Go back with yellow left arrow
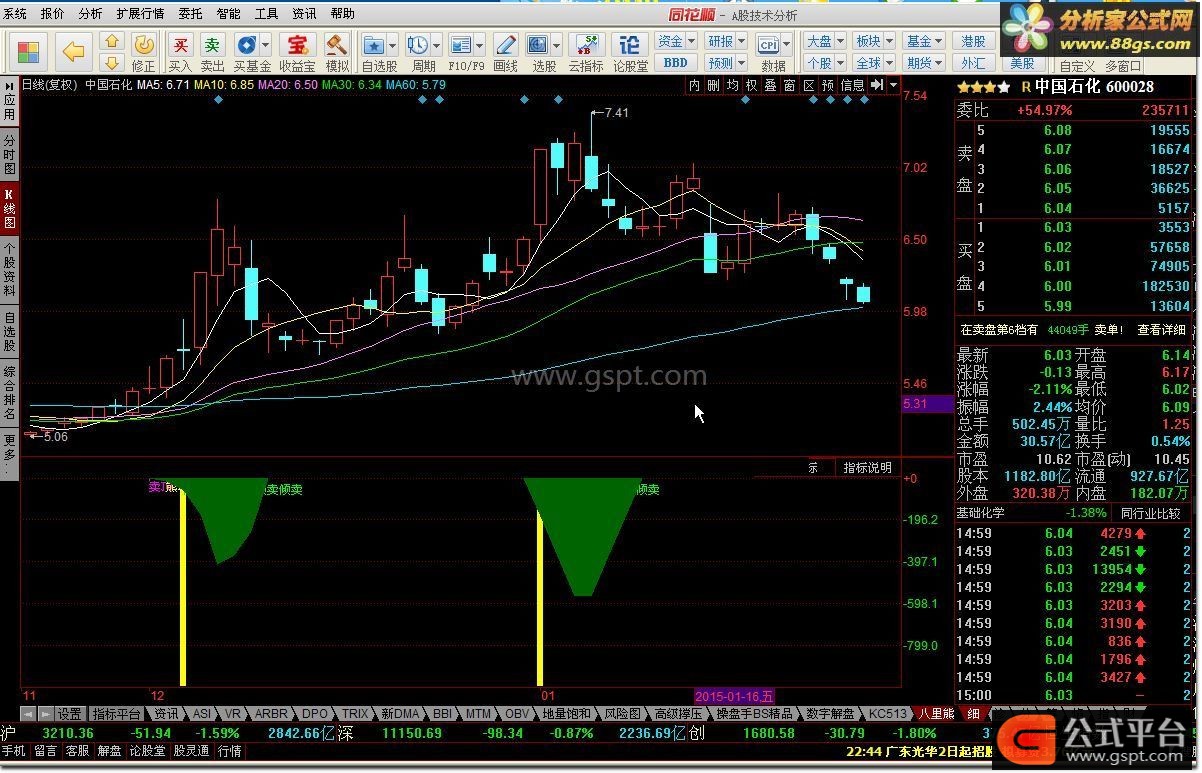Viewport: 1202px width, 773px height. (x=73, y=51)
